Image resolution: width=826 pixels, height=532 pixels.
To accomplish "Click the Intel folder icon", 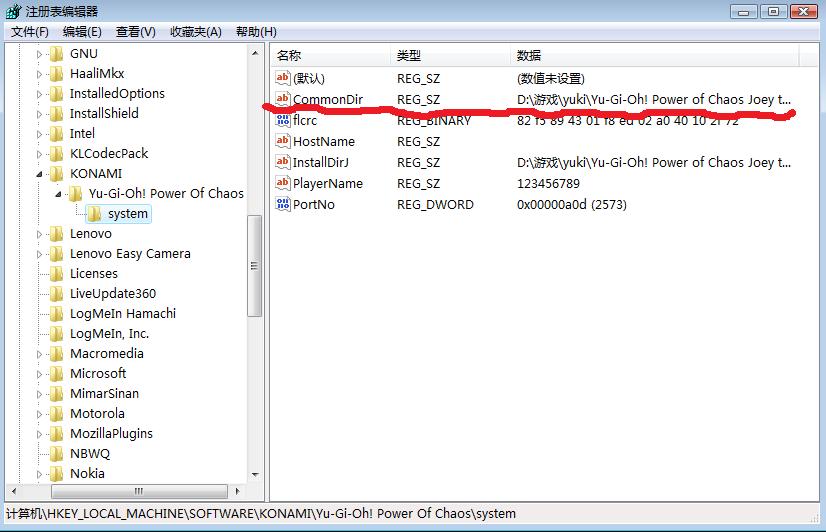I will click(x=56, y=134).
